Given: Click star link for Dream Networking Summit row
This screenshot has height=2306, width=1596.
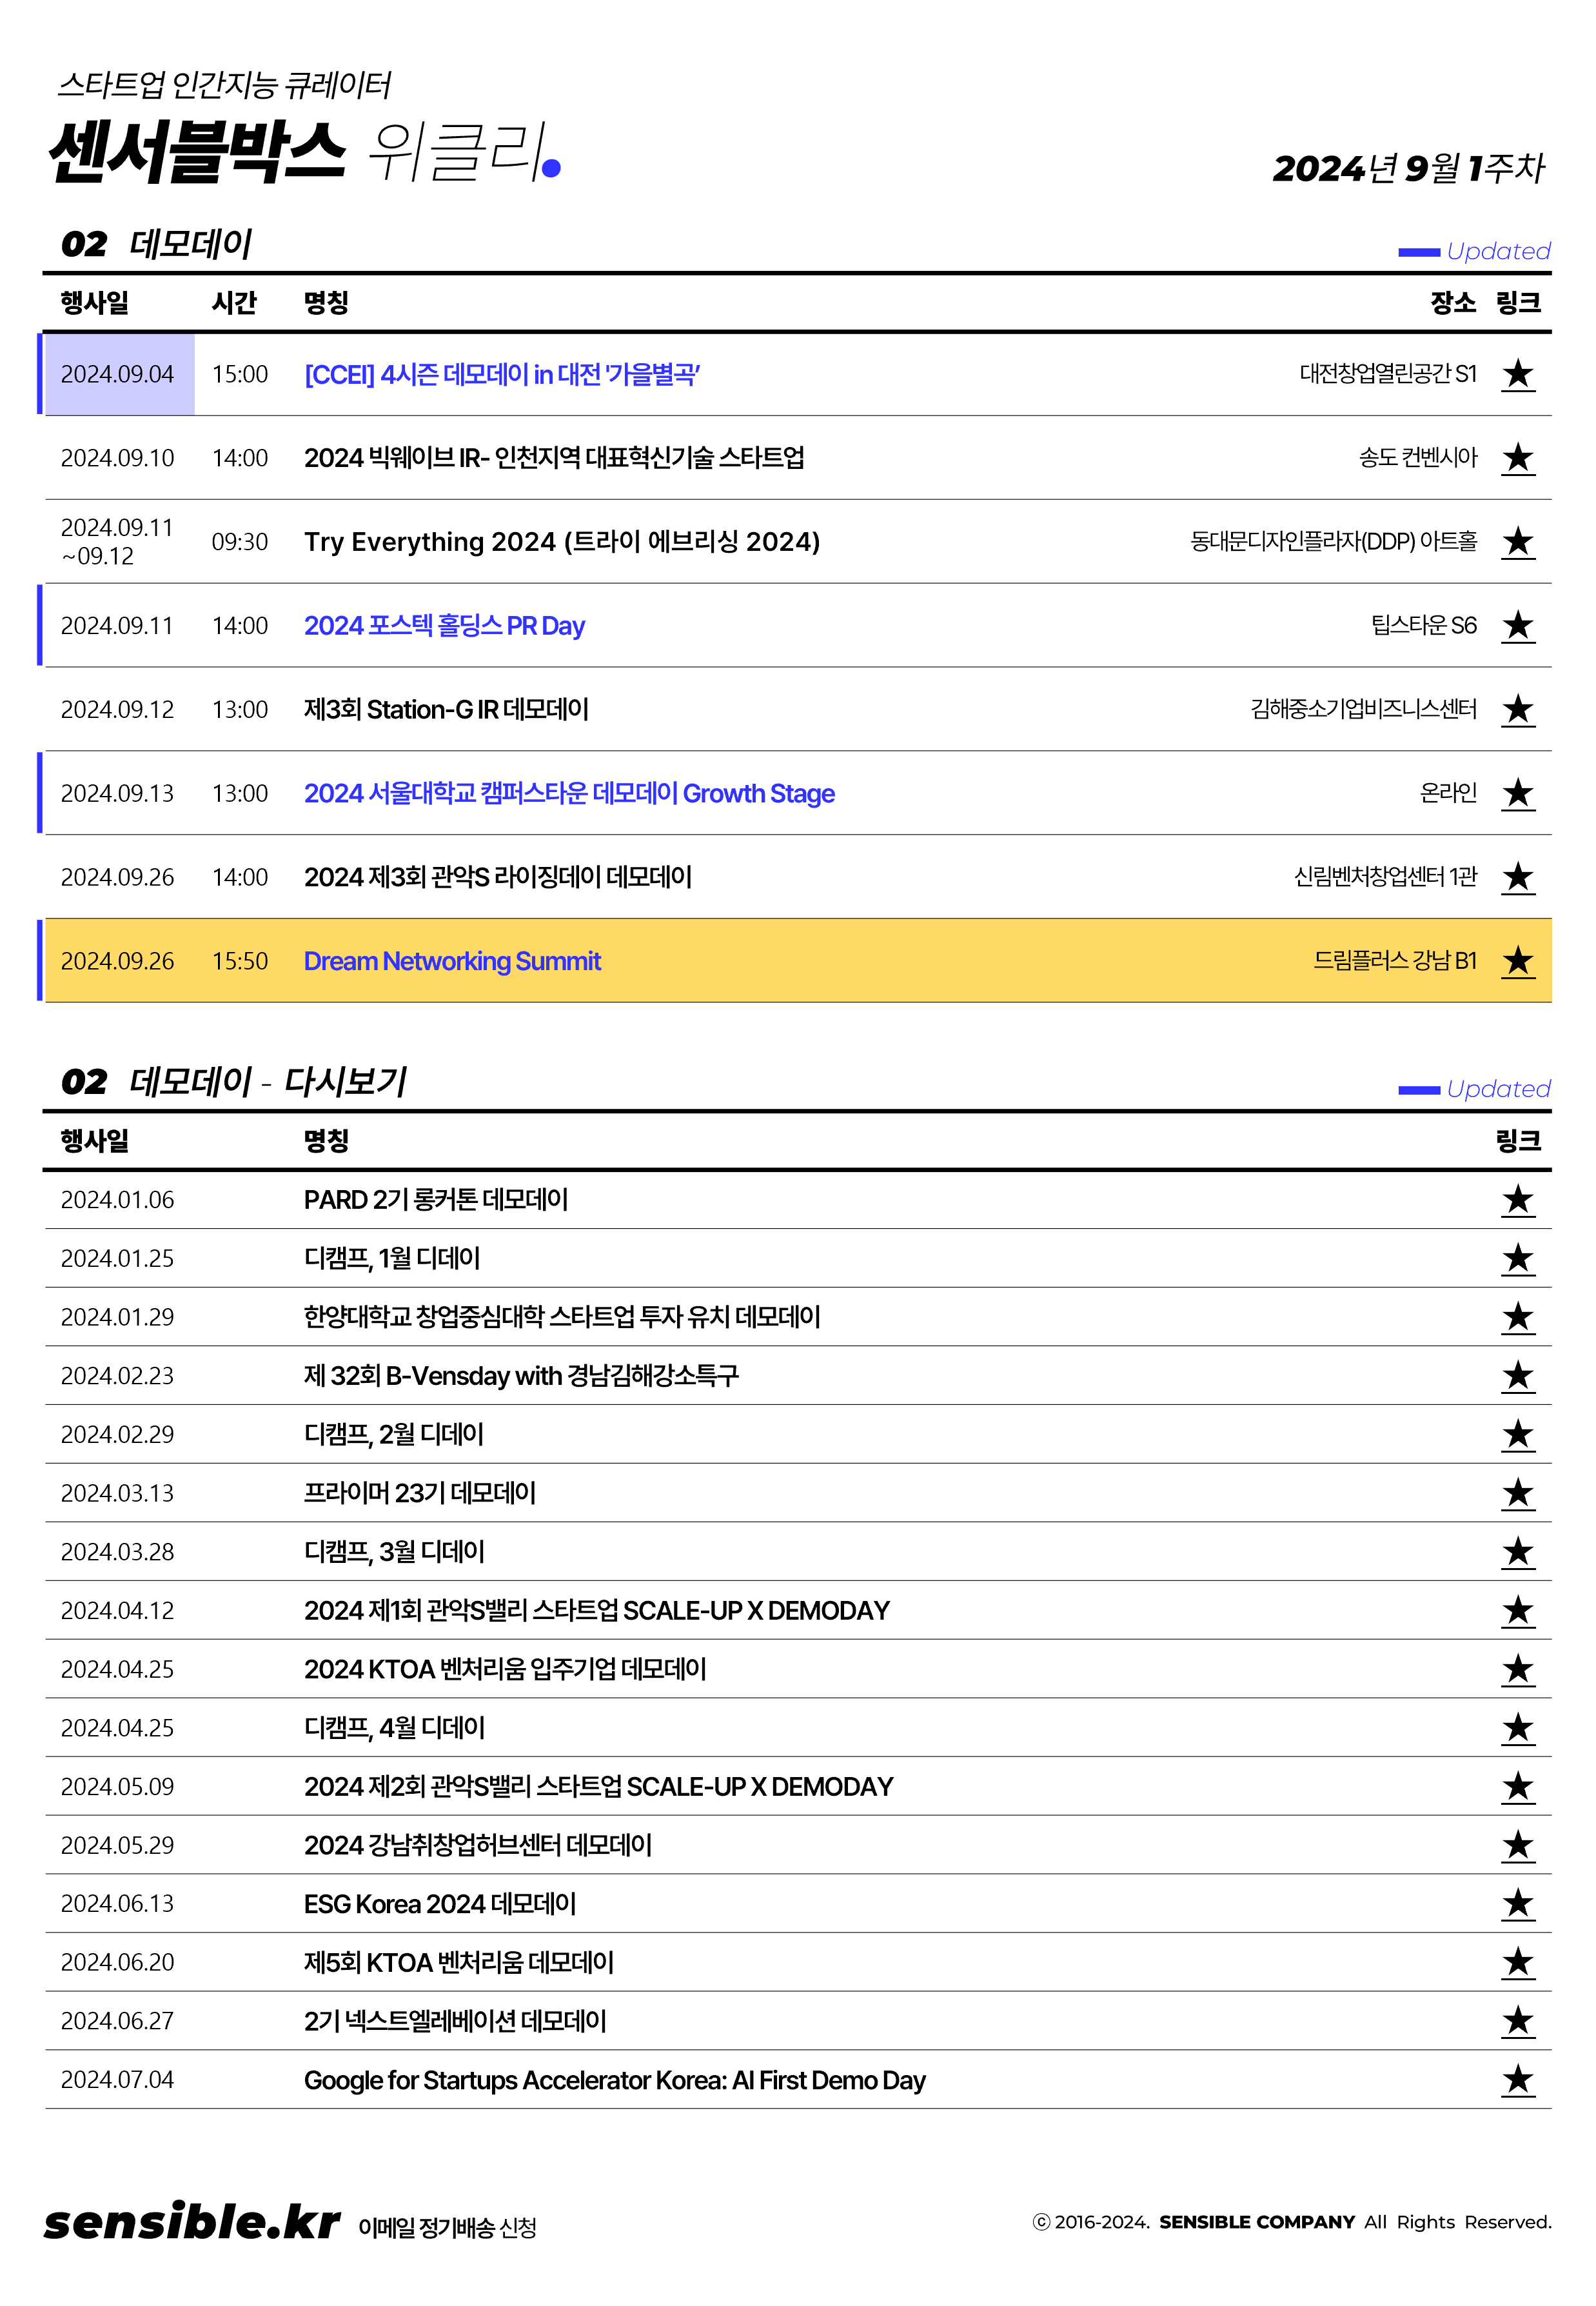Looking at the screenshot, I should 1518,962.
